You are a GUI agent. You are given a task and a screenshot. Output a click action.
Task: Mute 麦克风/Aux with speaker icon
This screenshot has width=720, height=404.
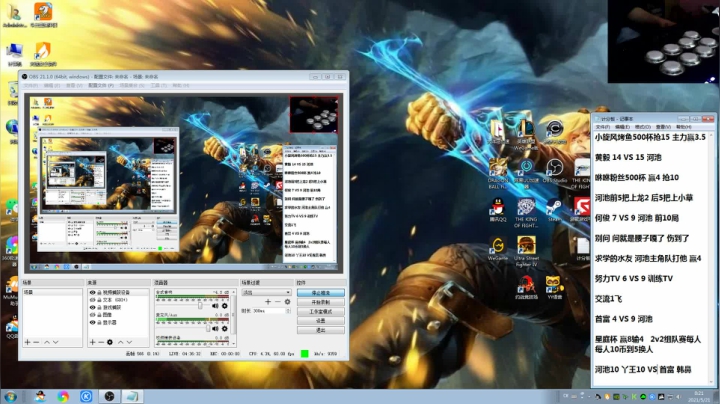(215, 329)
